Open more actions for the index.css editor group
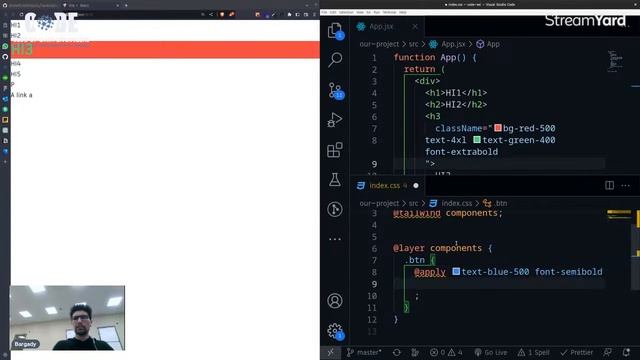640x360 pixels. (625, 186)
